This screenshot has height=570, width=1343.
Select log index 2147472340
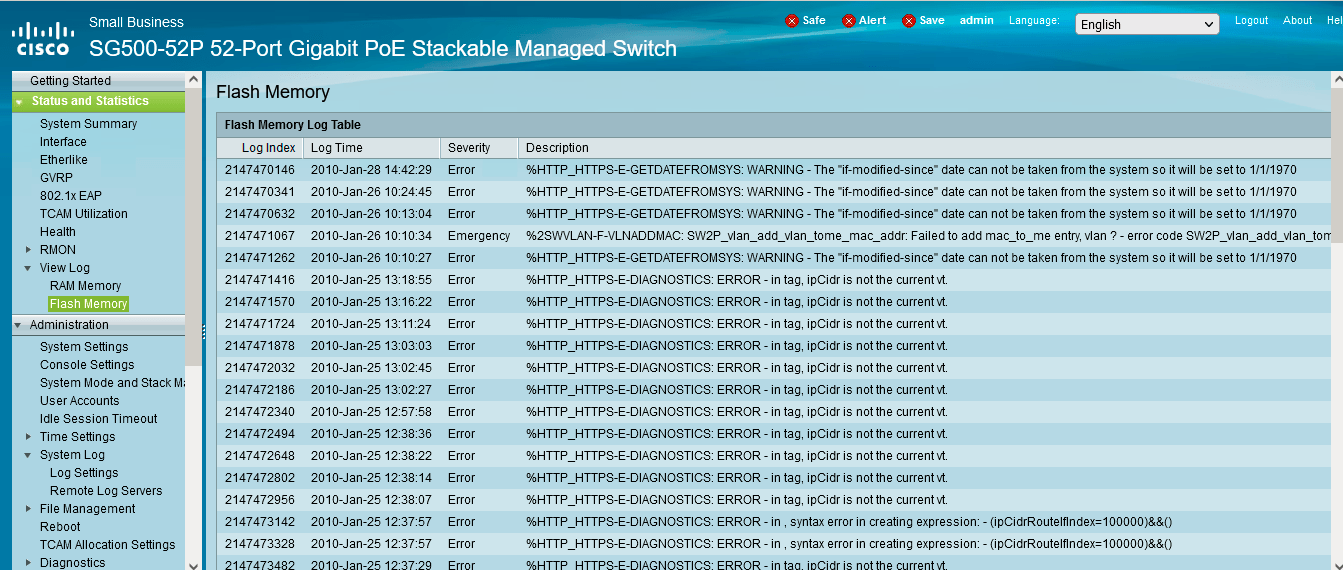tap(260, 412)
